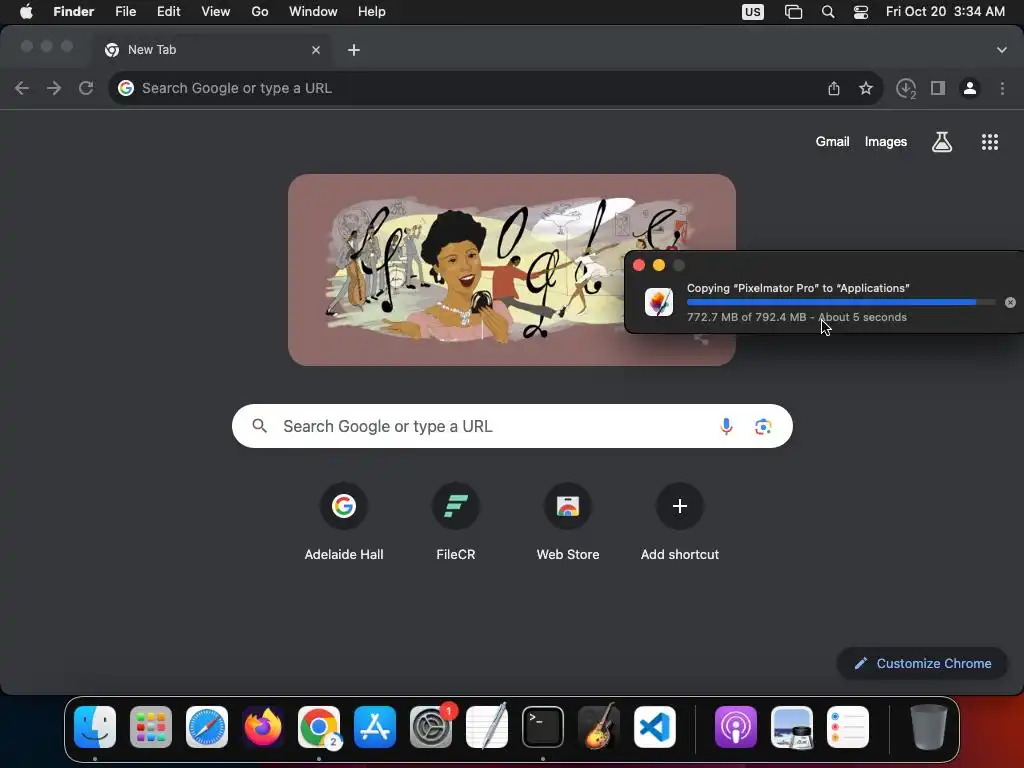Cancel the Pixelmator Pro copy operation
The image size is (1024, 768).
(1010, 302)
